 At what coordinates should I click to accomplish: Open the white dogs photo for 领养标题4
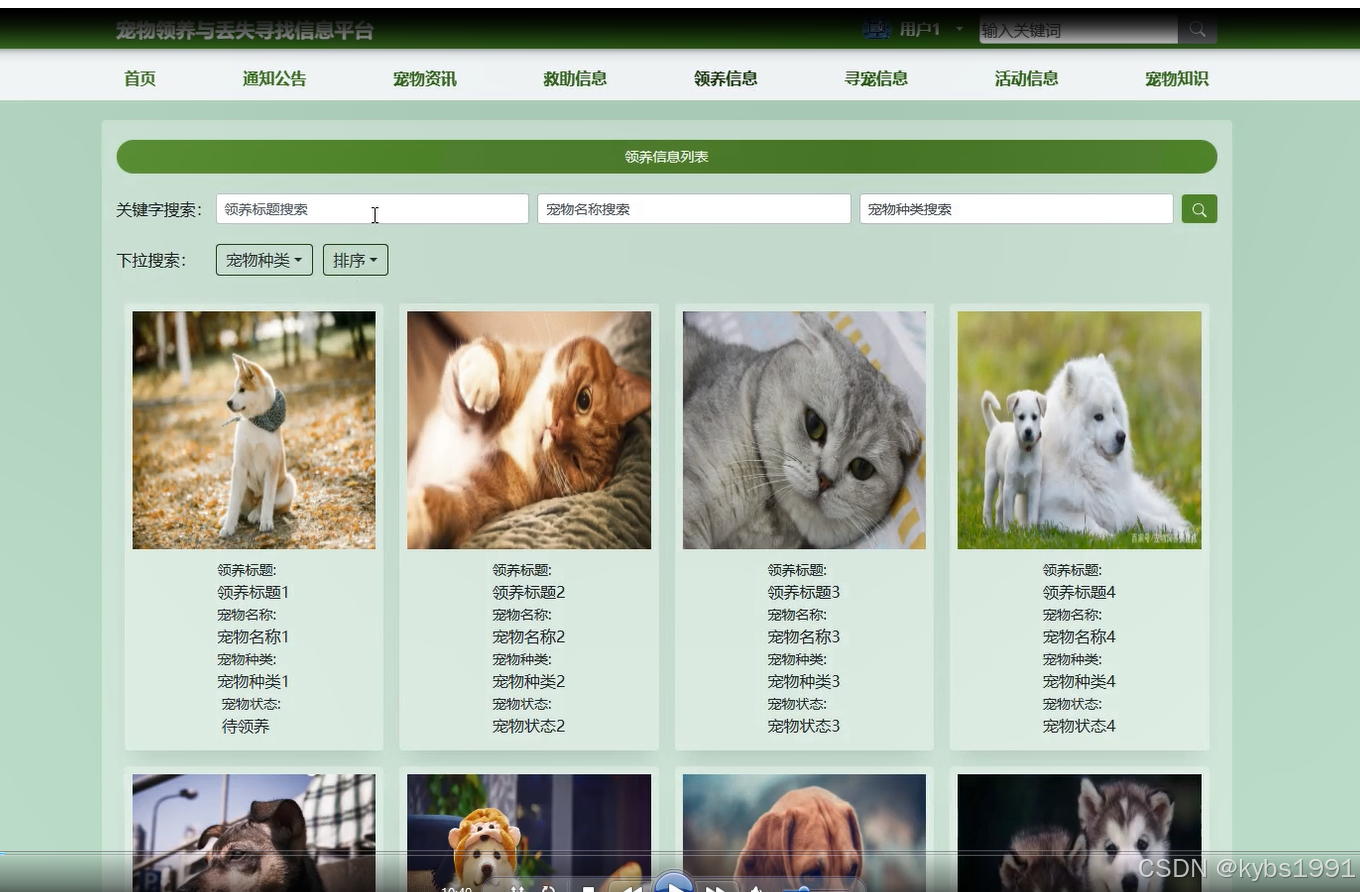(1079, 430)
